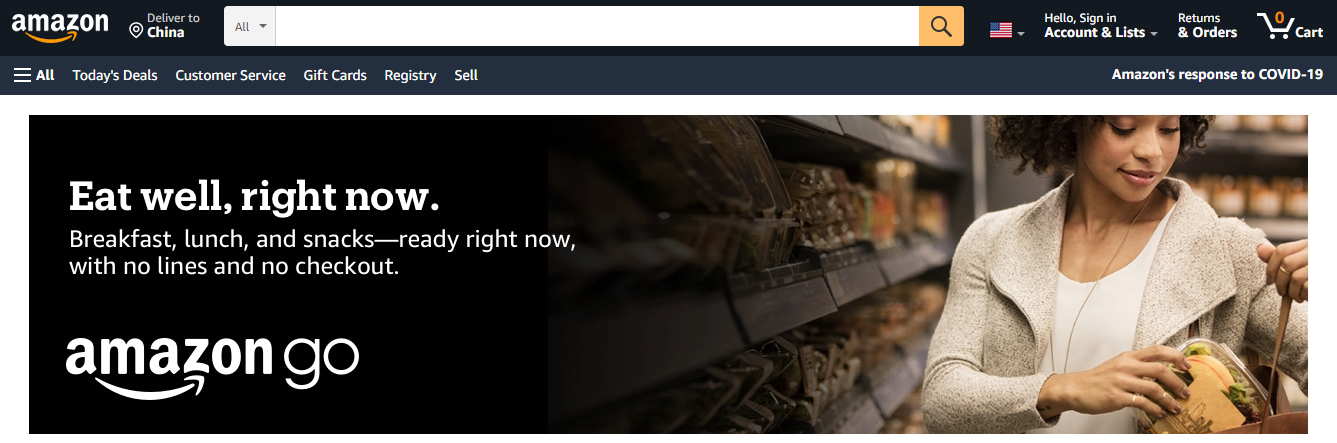Click the US flag language icon
Viewport: 1337px width, 443px height.
pyautogui.click(x=1001, y=30)
